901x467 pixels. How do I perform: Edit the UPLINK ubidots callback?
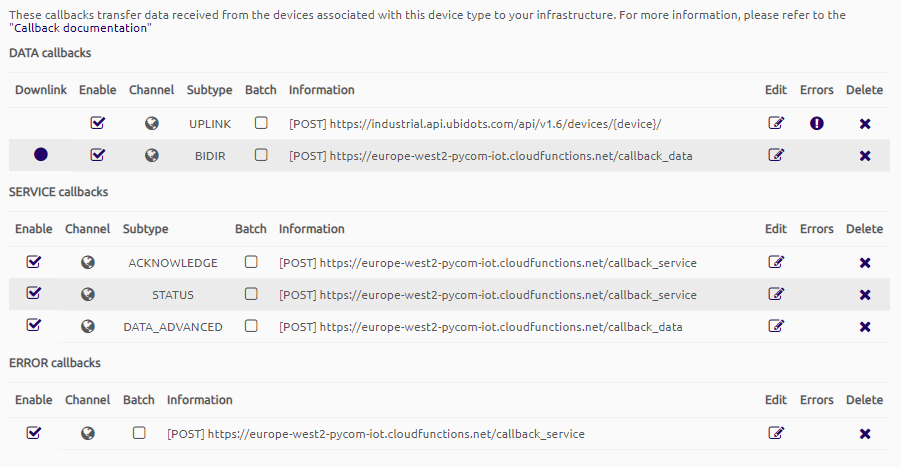click(776, 124)
